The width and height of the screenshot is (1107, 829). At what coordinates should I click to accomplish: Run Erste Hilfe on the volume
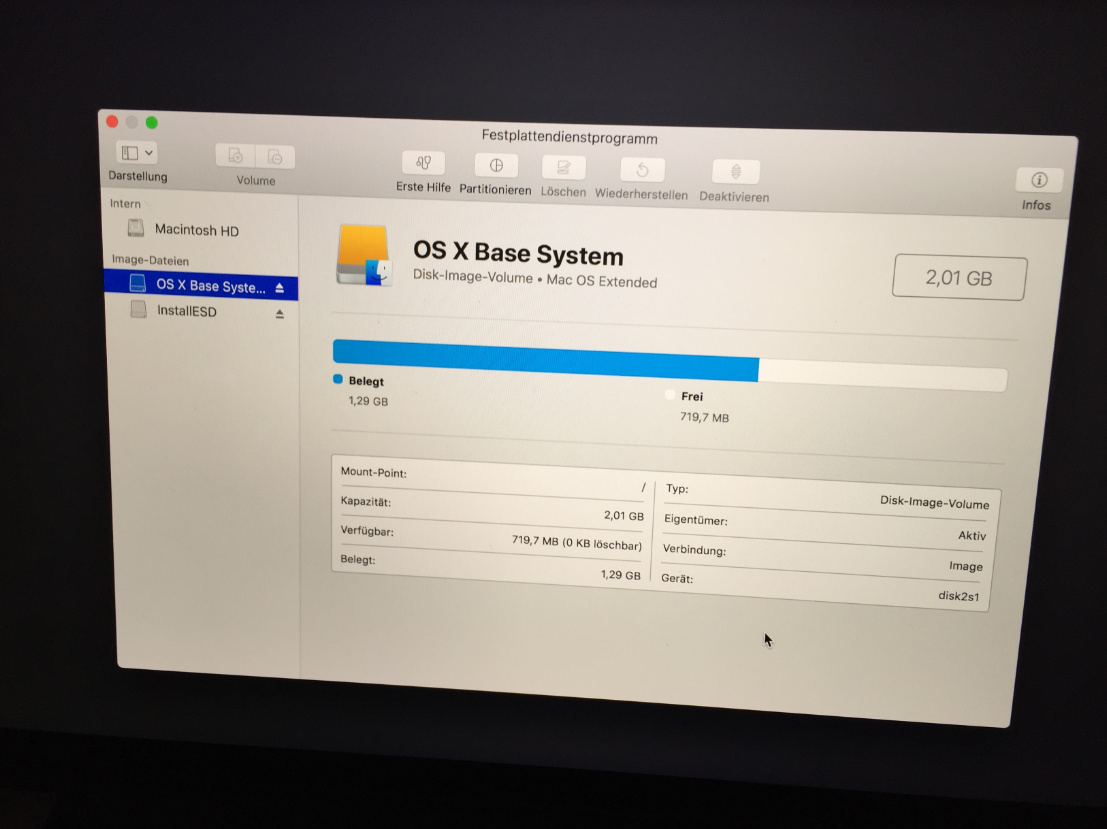coord(423,163)
